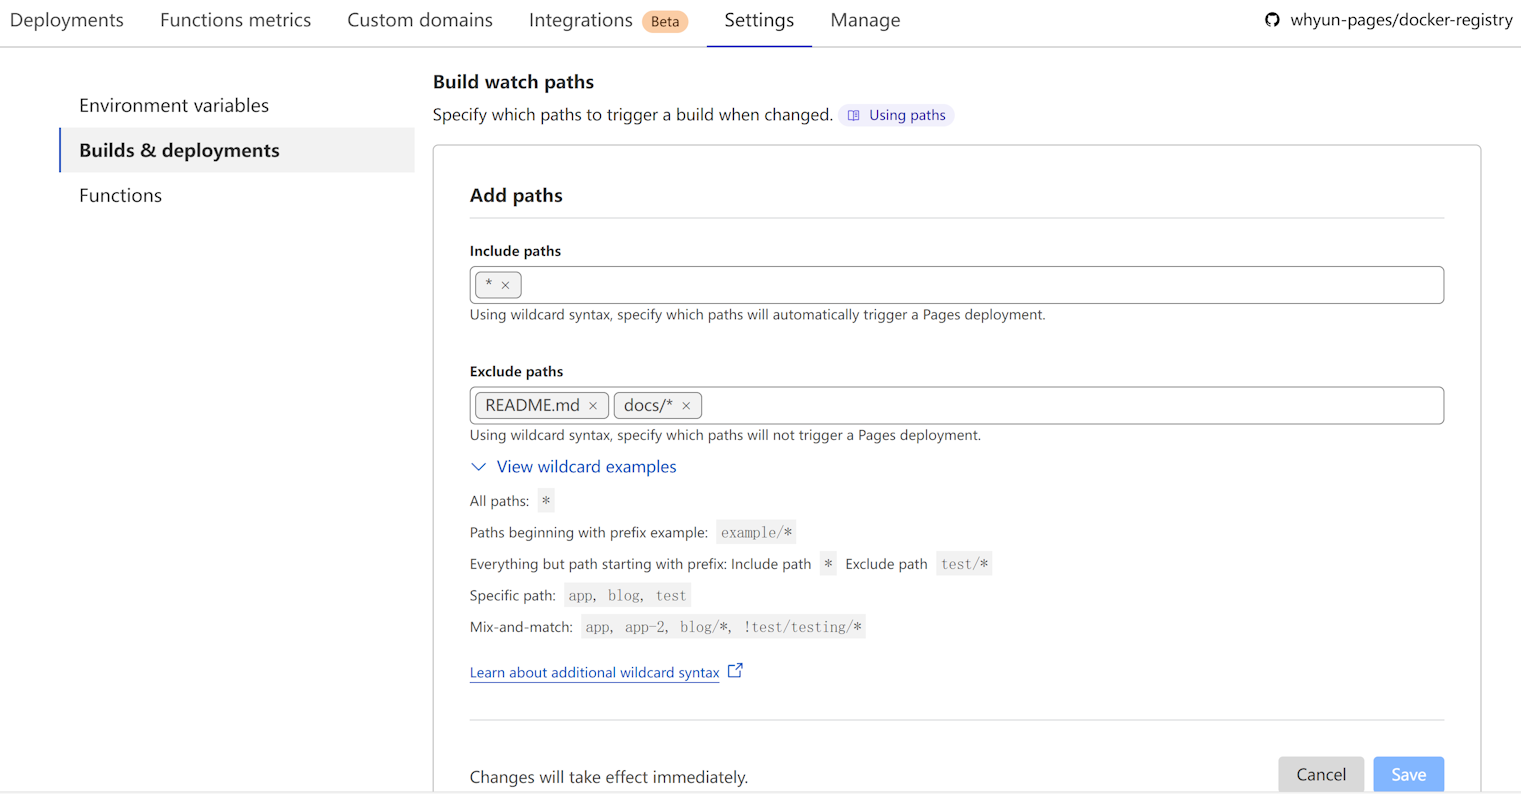Remove the README.md exclude path tag

pyautogui.click(x=593, y=406)
